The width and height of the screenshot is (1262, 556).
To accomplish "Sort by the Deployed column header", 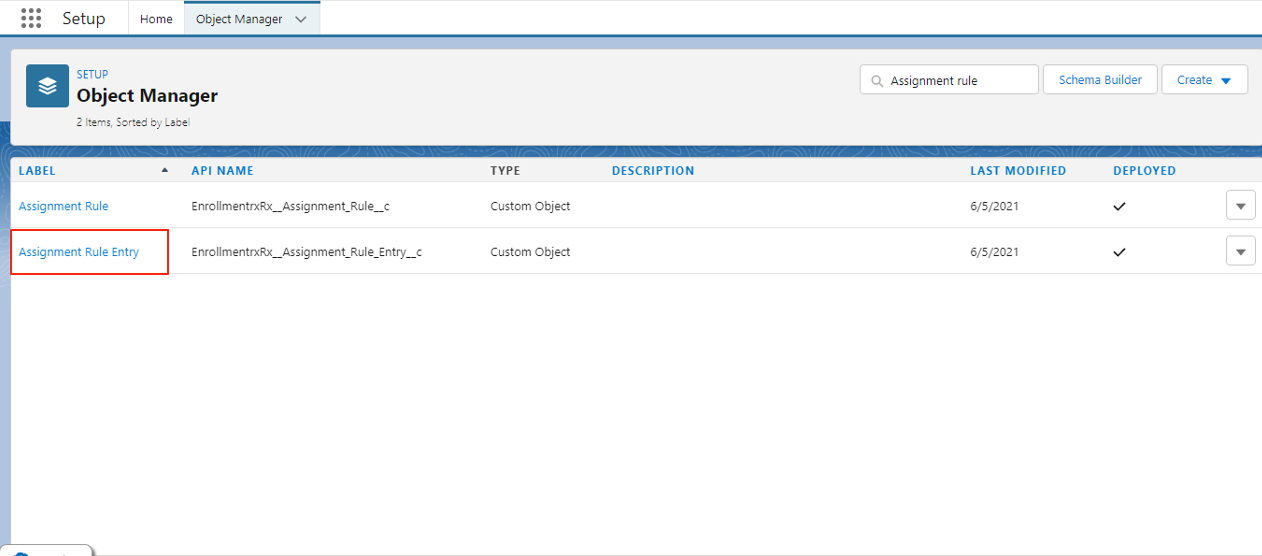I will click(x=1144, y=171).
